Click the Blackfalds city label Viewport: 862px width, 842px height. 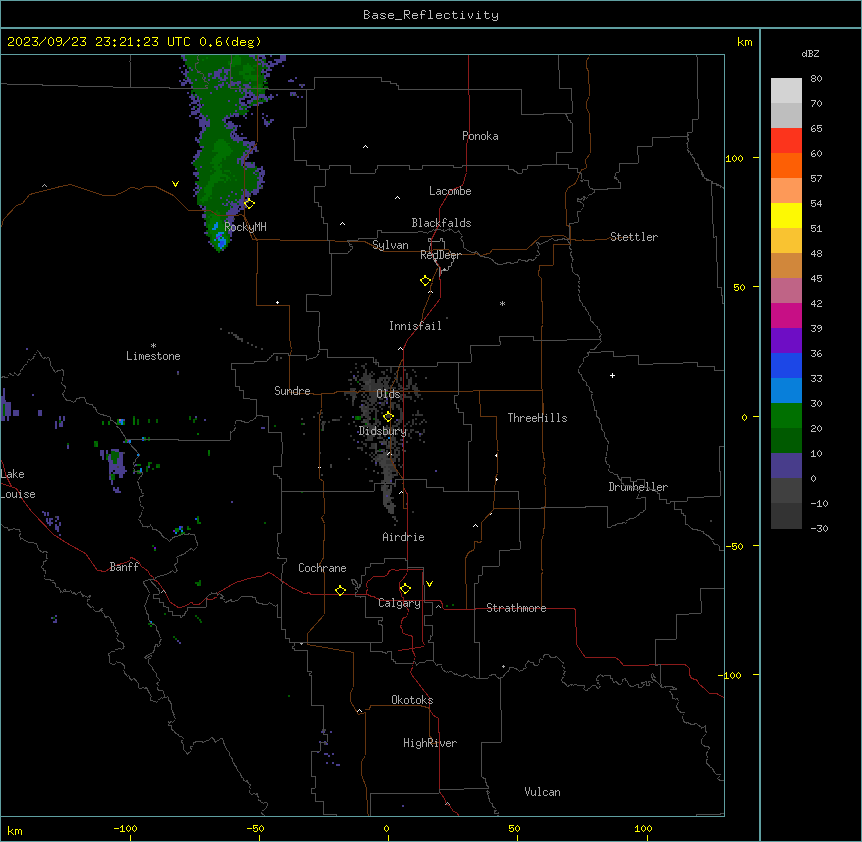(441, 223)
